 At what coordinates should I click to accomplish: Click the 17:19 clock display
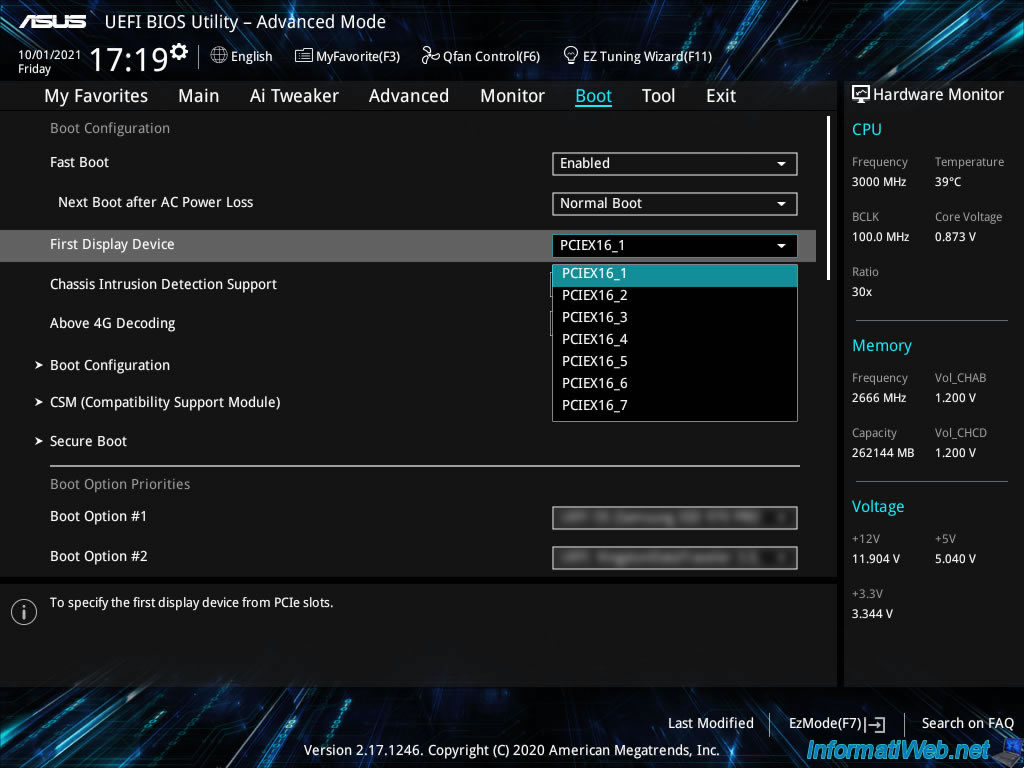129,59
